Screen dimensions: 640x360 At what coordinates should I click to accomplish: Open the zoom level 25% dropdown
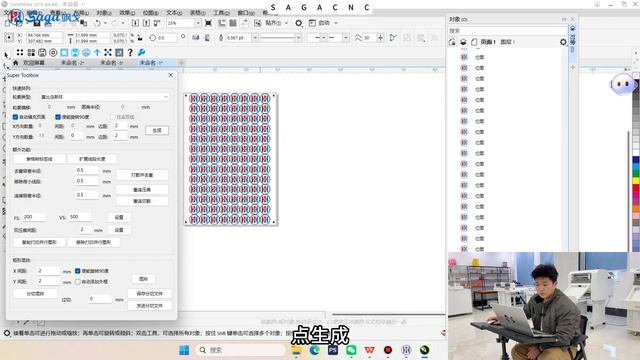coord(198,23)
